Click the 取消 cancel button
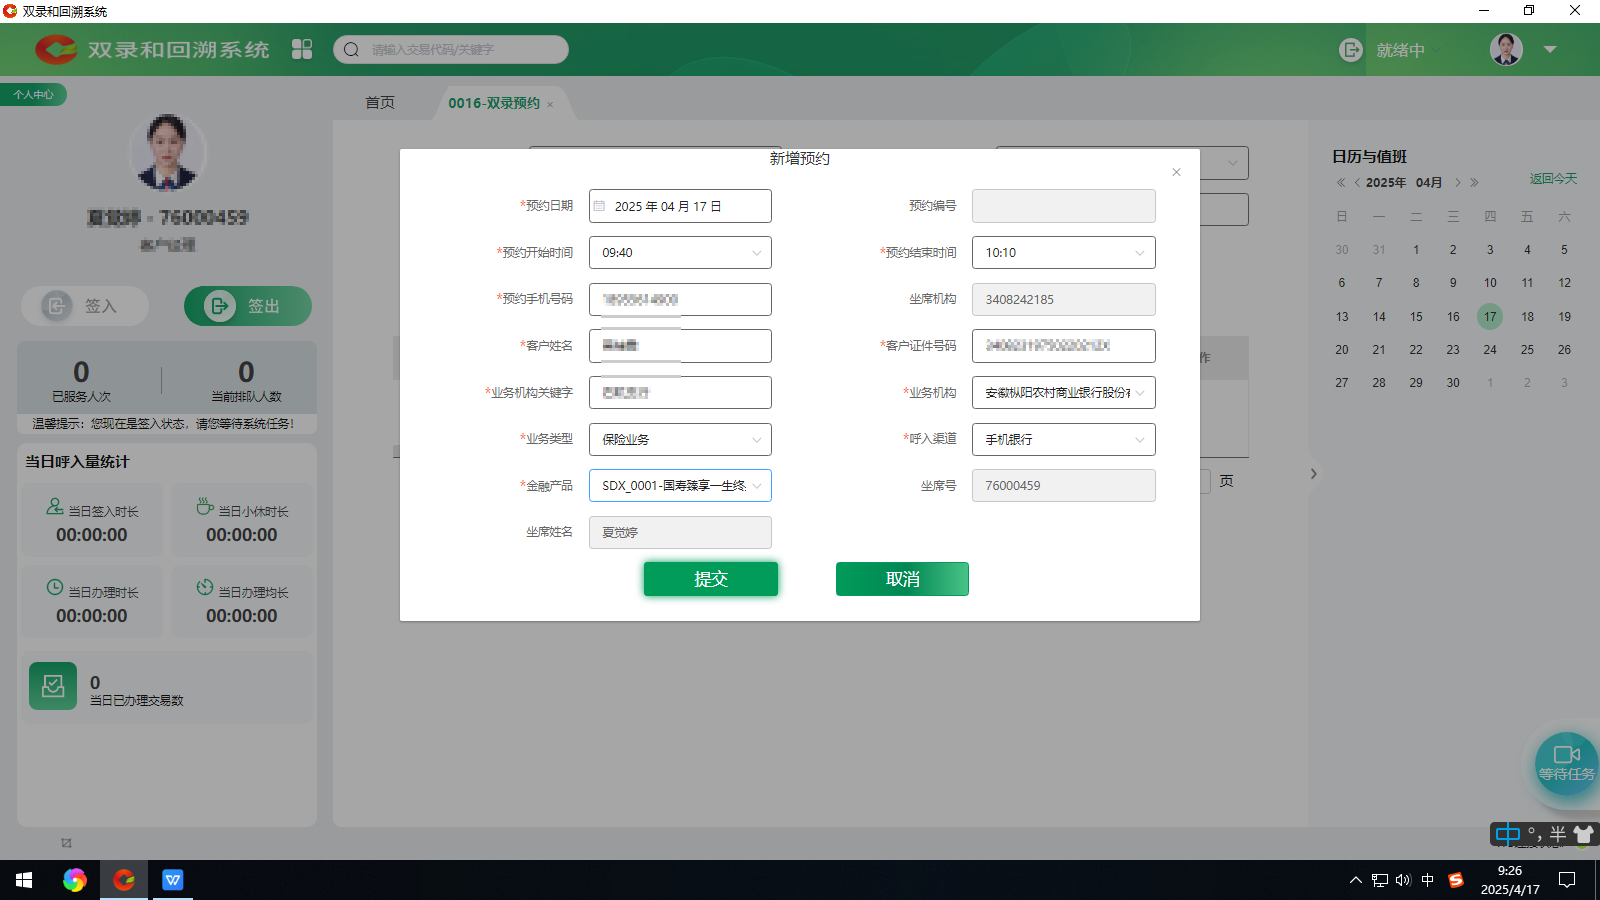 point(902,579)
